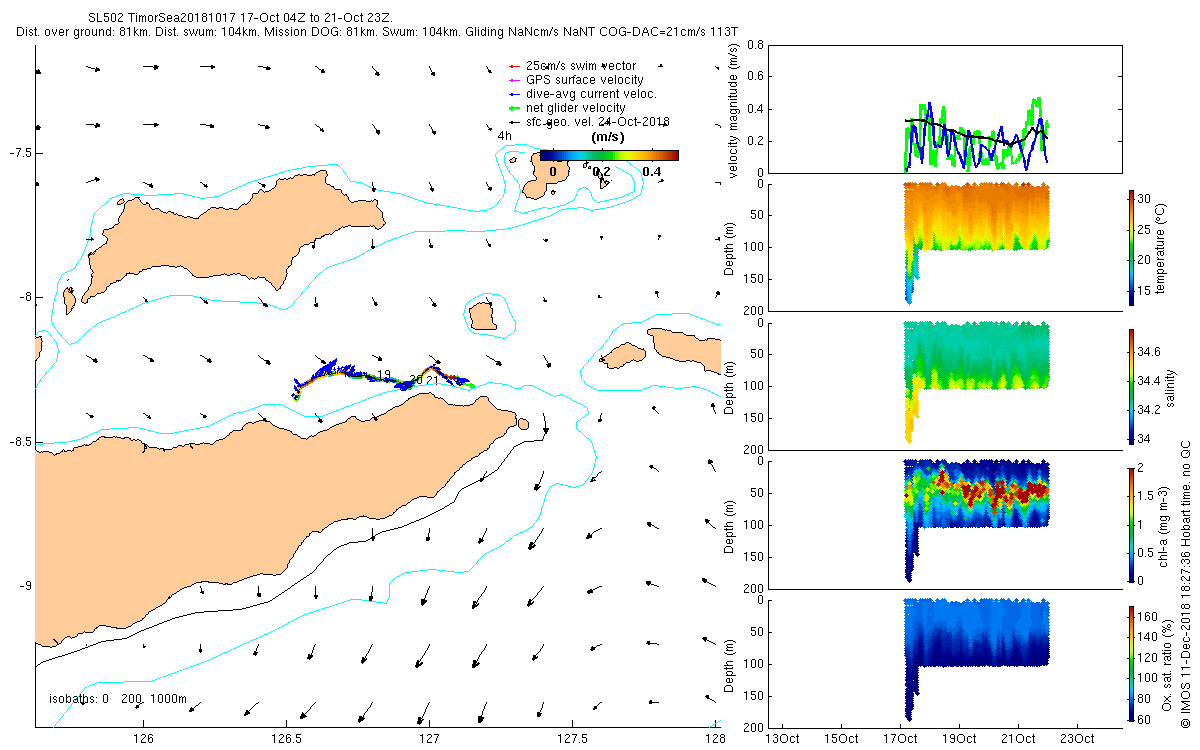The width and height of the screenshot is (1200, 750).
Task: Click the '(m/s)' label above map colorbar
Action: pos(610,137)
